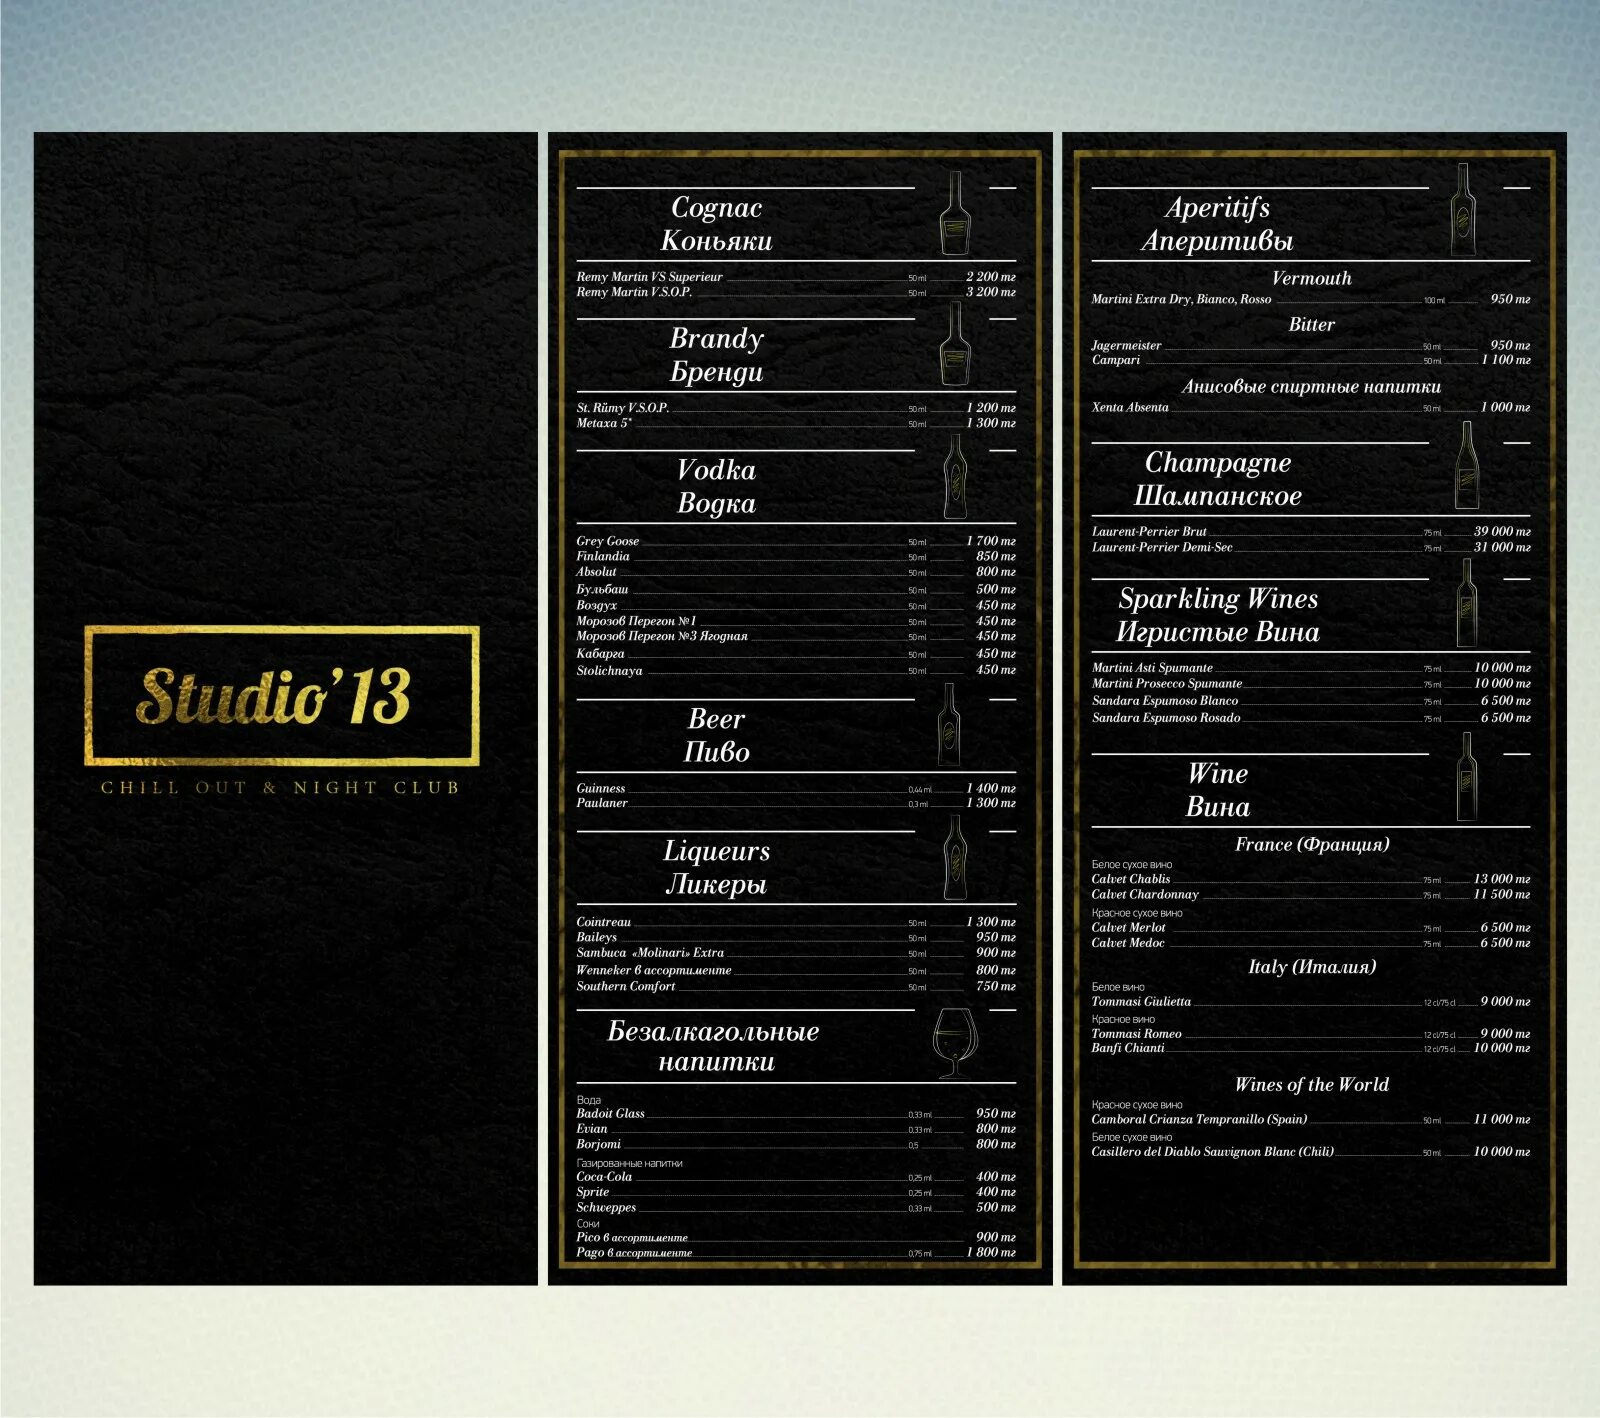Click the Jagermeister item
Image resolution: width=1600 pixels, height=1418 pixels.
1311,345
